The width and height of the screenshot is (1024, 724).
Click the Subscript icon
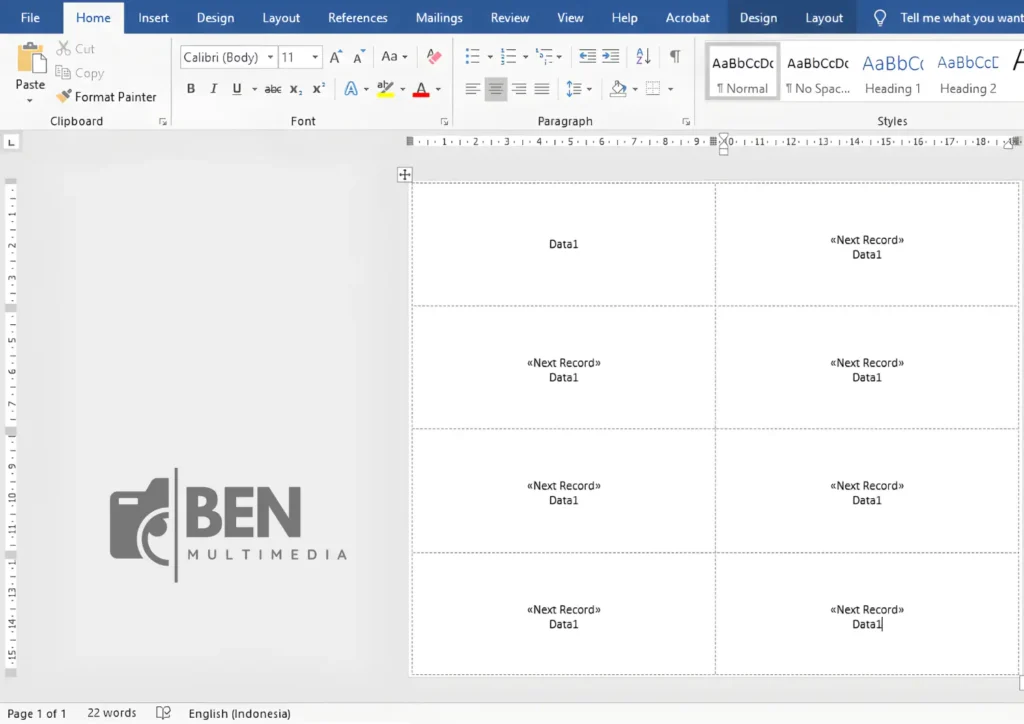[296, 88]
